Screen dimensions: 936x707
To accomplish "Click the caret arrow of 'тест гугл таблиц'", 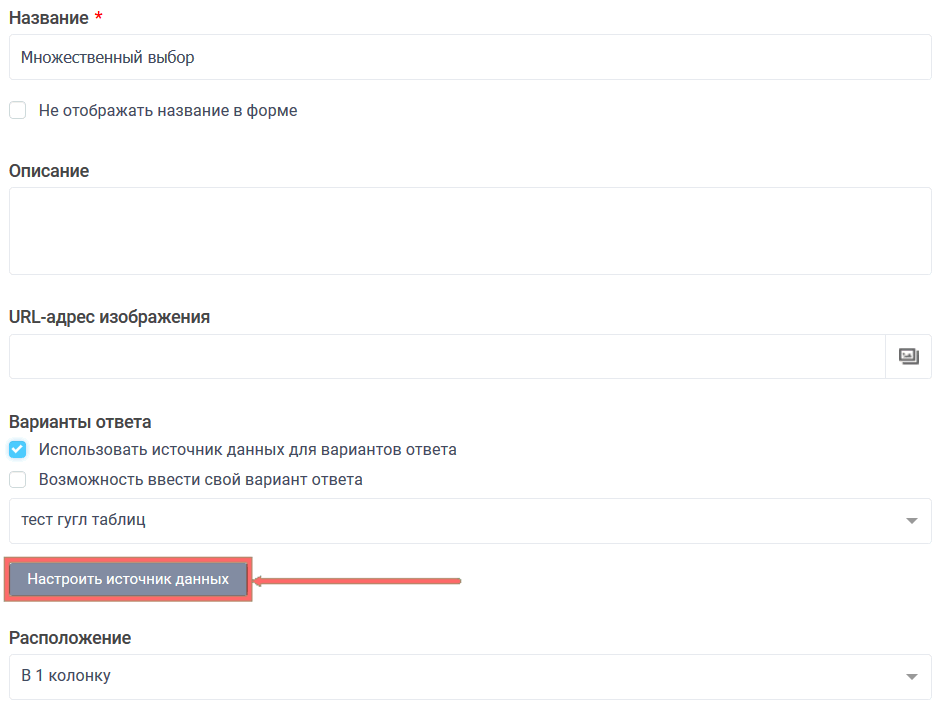I will click(911, 521).
